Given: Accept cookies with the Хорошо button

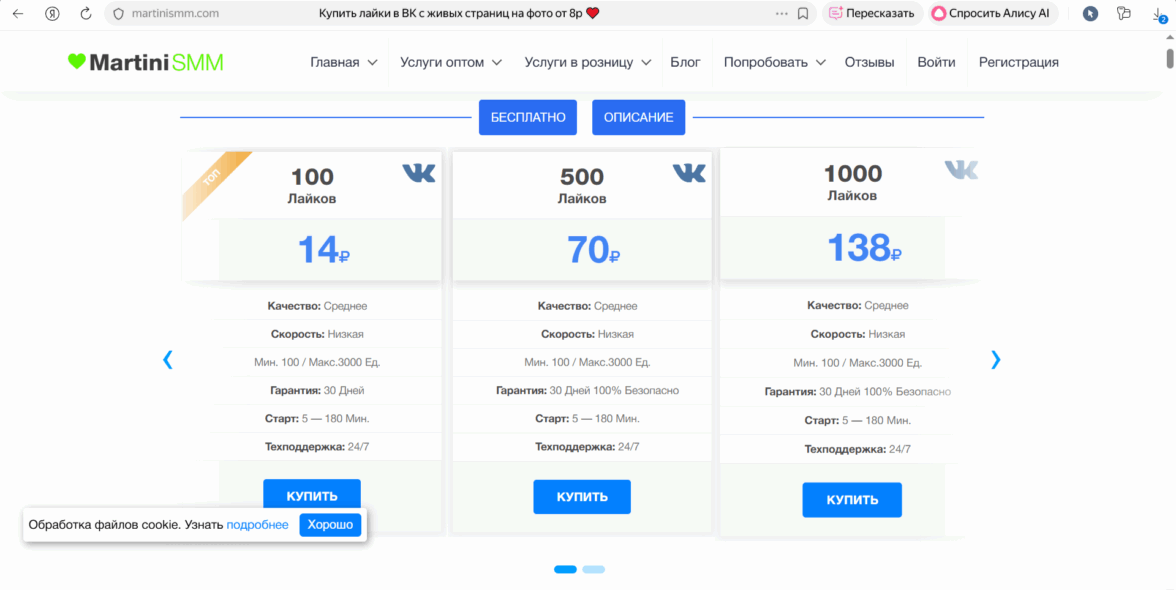Looking at the screenshot, I should click(330, 525).
